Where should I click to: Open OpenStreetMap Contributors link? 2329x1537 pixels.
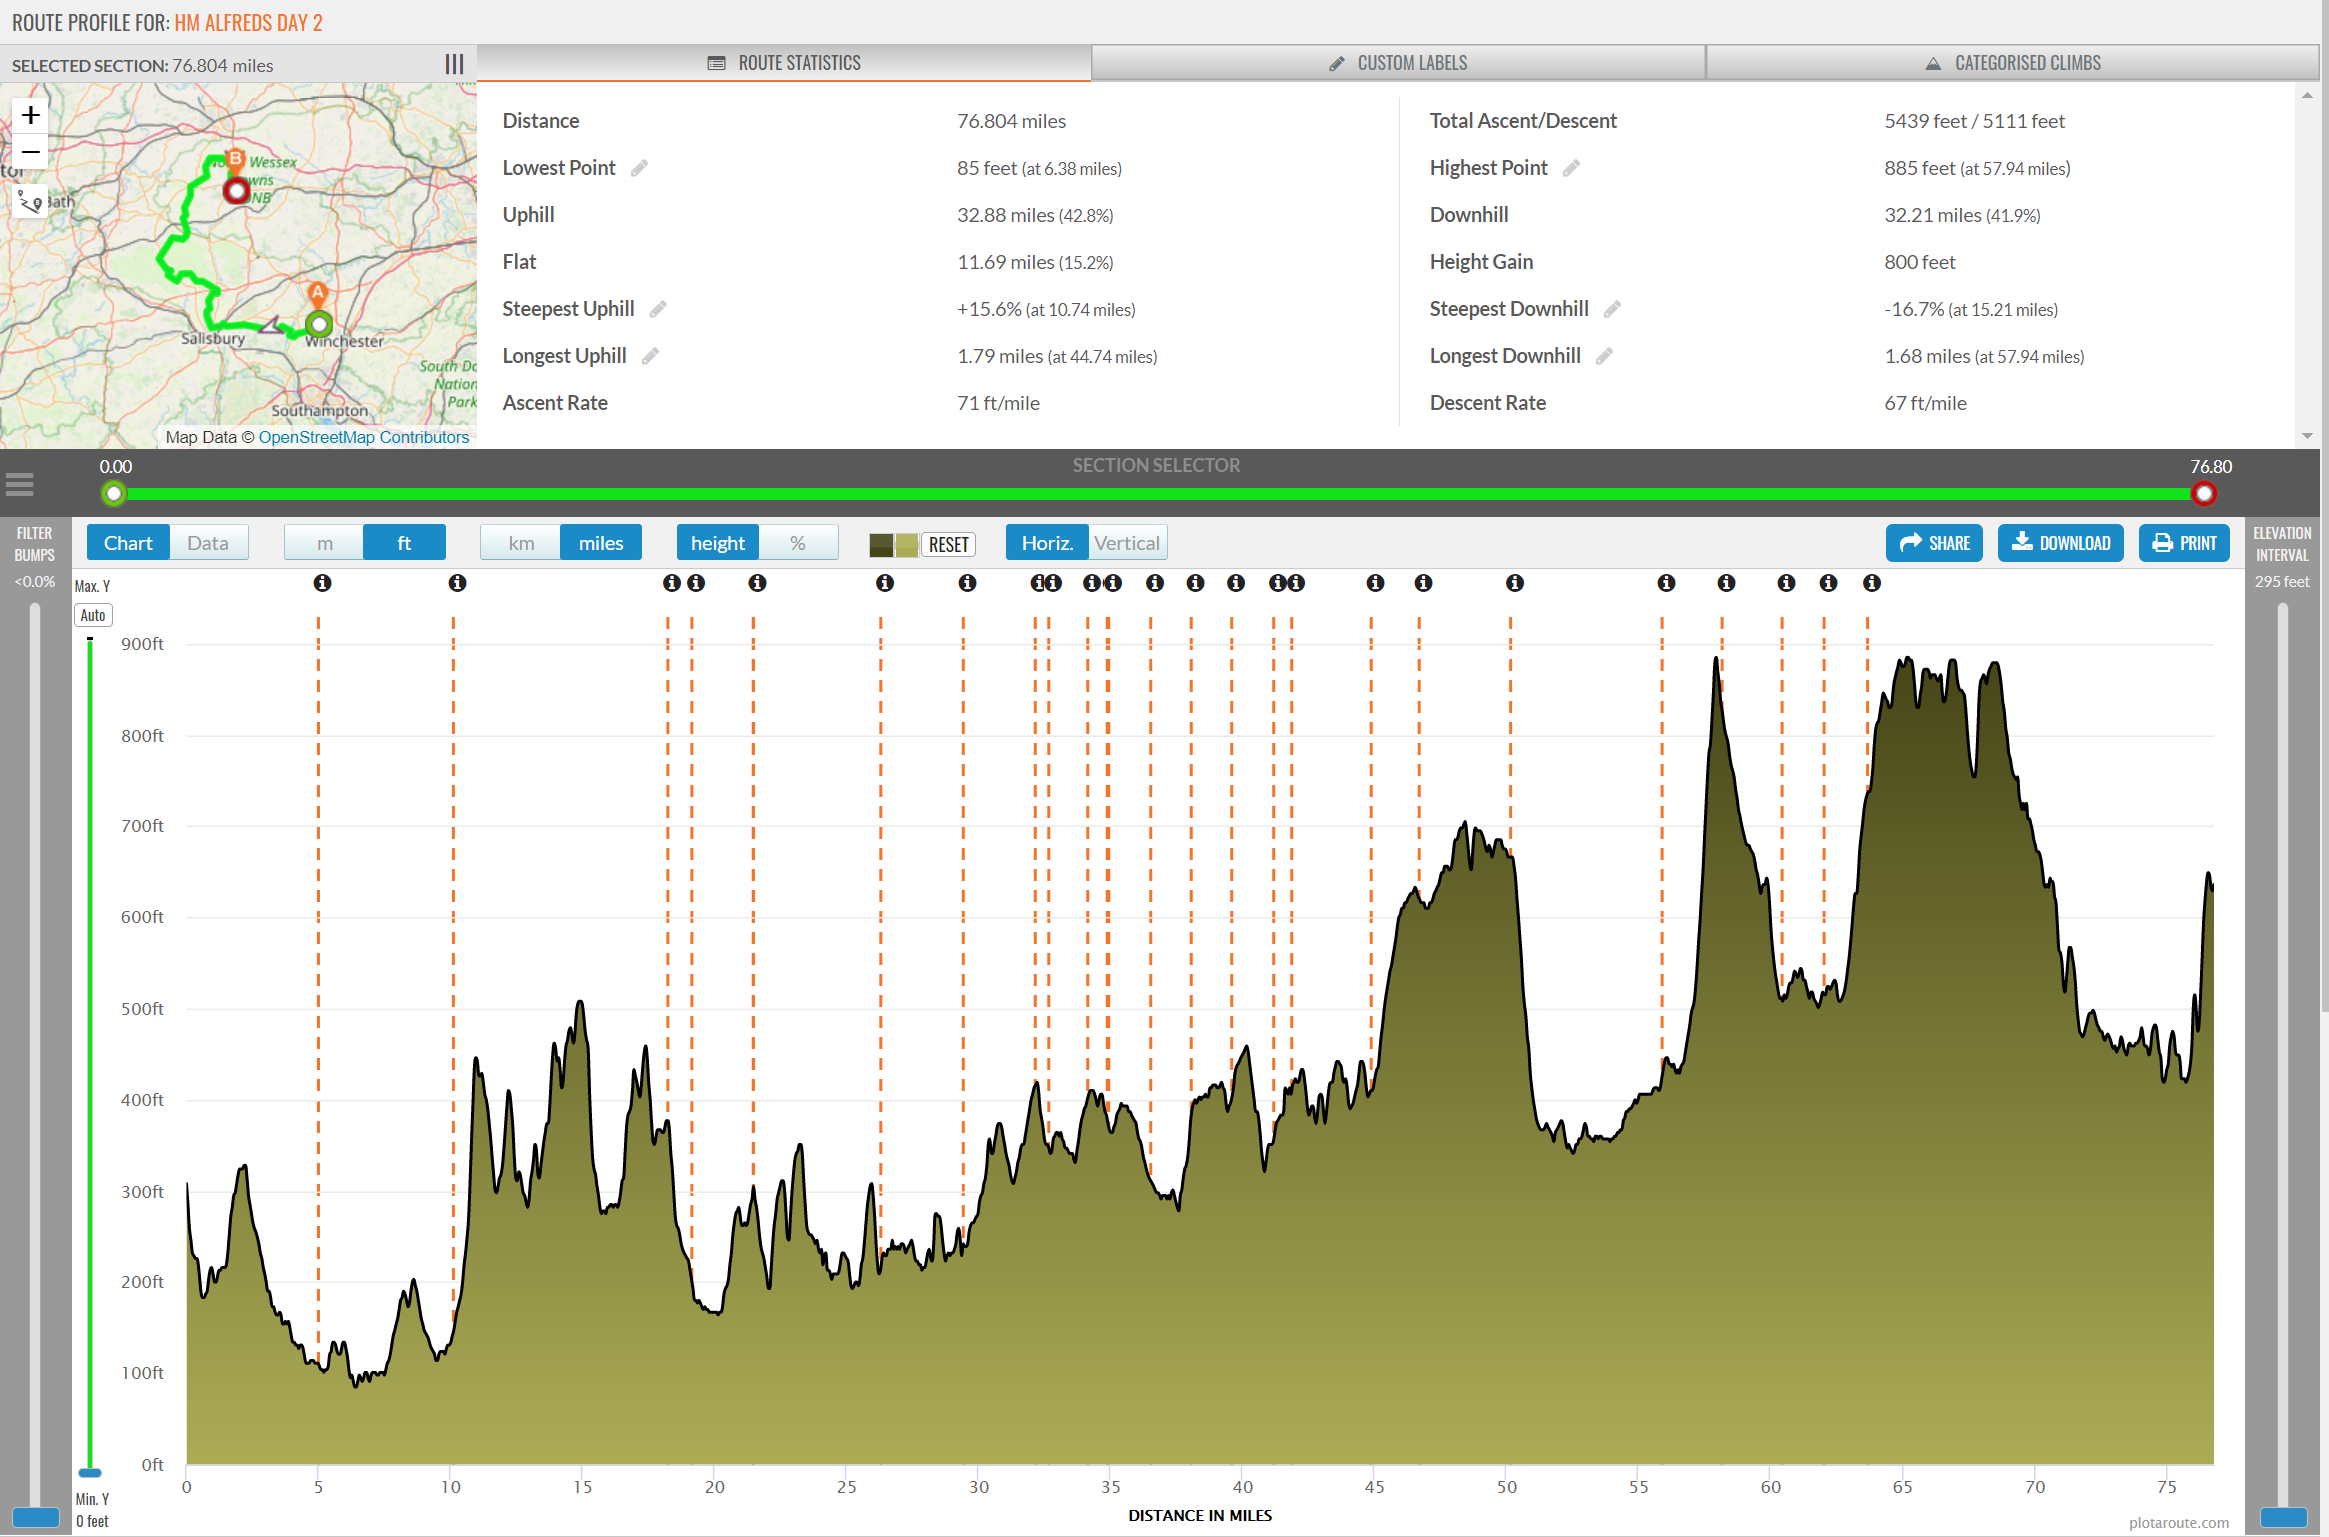(363, 437)
